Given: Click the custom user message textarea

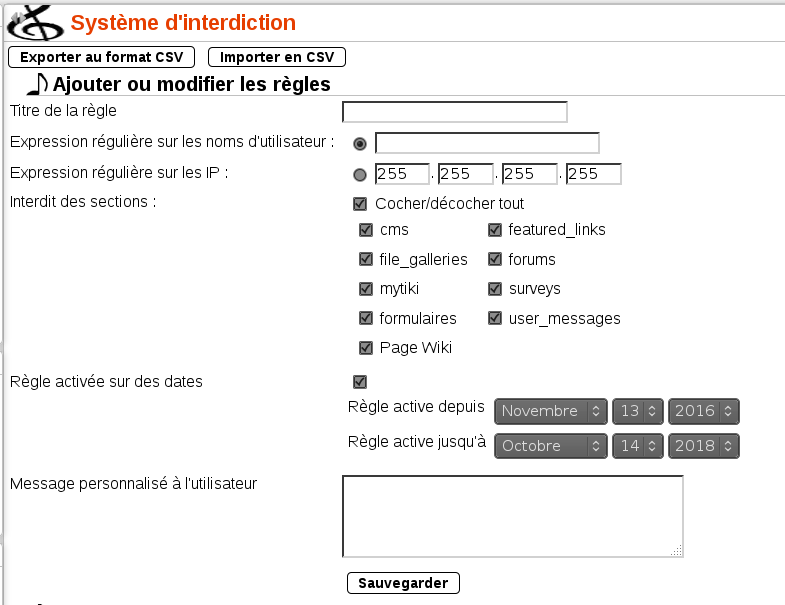Looking at the screenshot, I should tap(512, 515).
